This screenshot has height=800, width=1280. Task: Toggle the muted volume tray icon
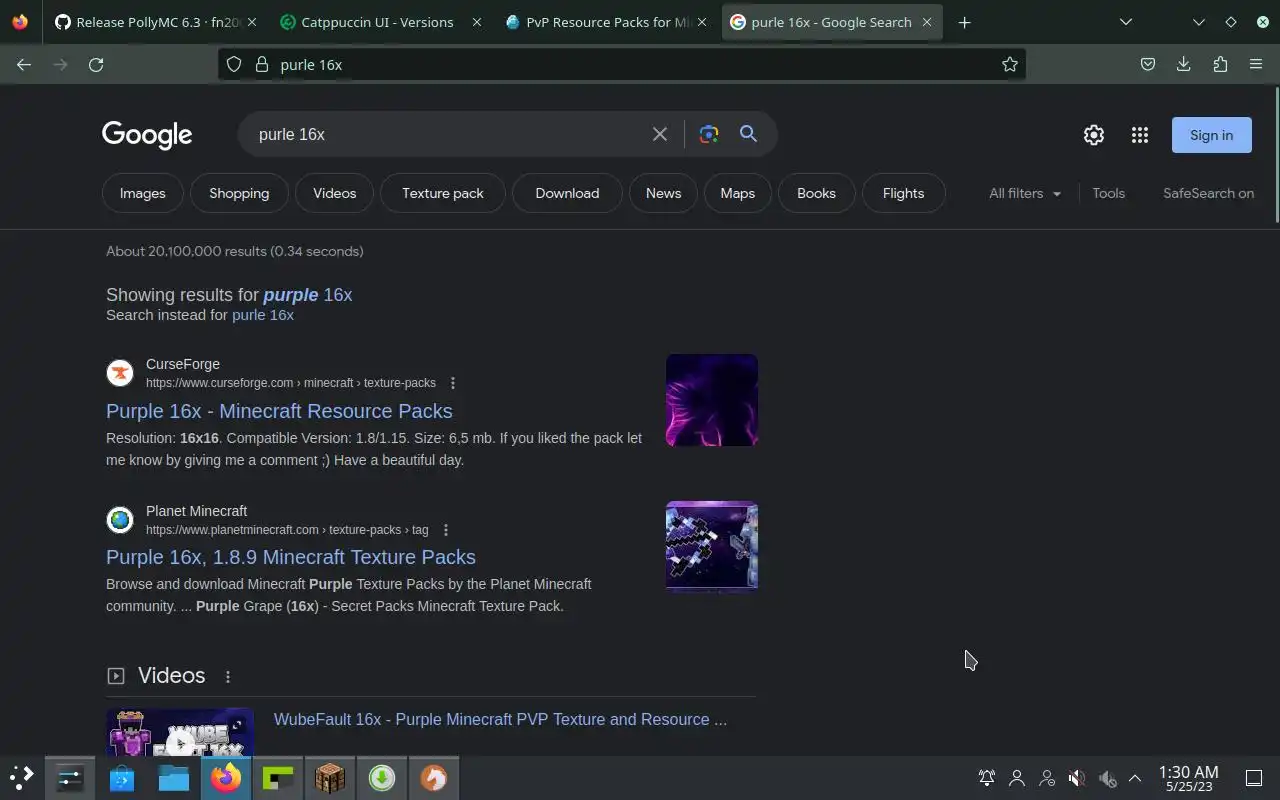point(1076,778)
